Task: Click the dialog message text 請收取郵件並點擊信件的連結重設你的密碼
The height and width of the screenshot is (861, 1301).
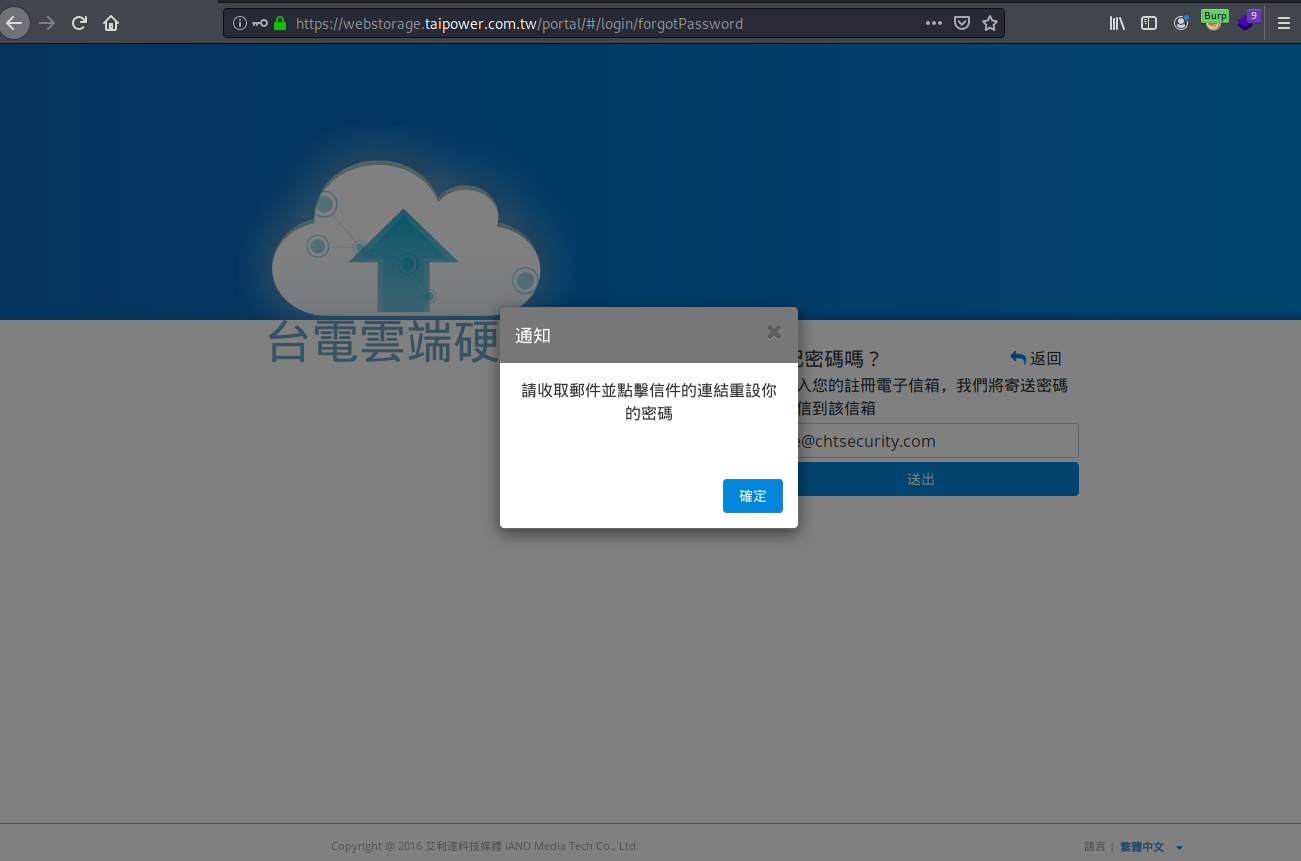Action: tap(649, 401)
